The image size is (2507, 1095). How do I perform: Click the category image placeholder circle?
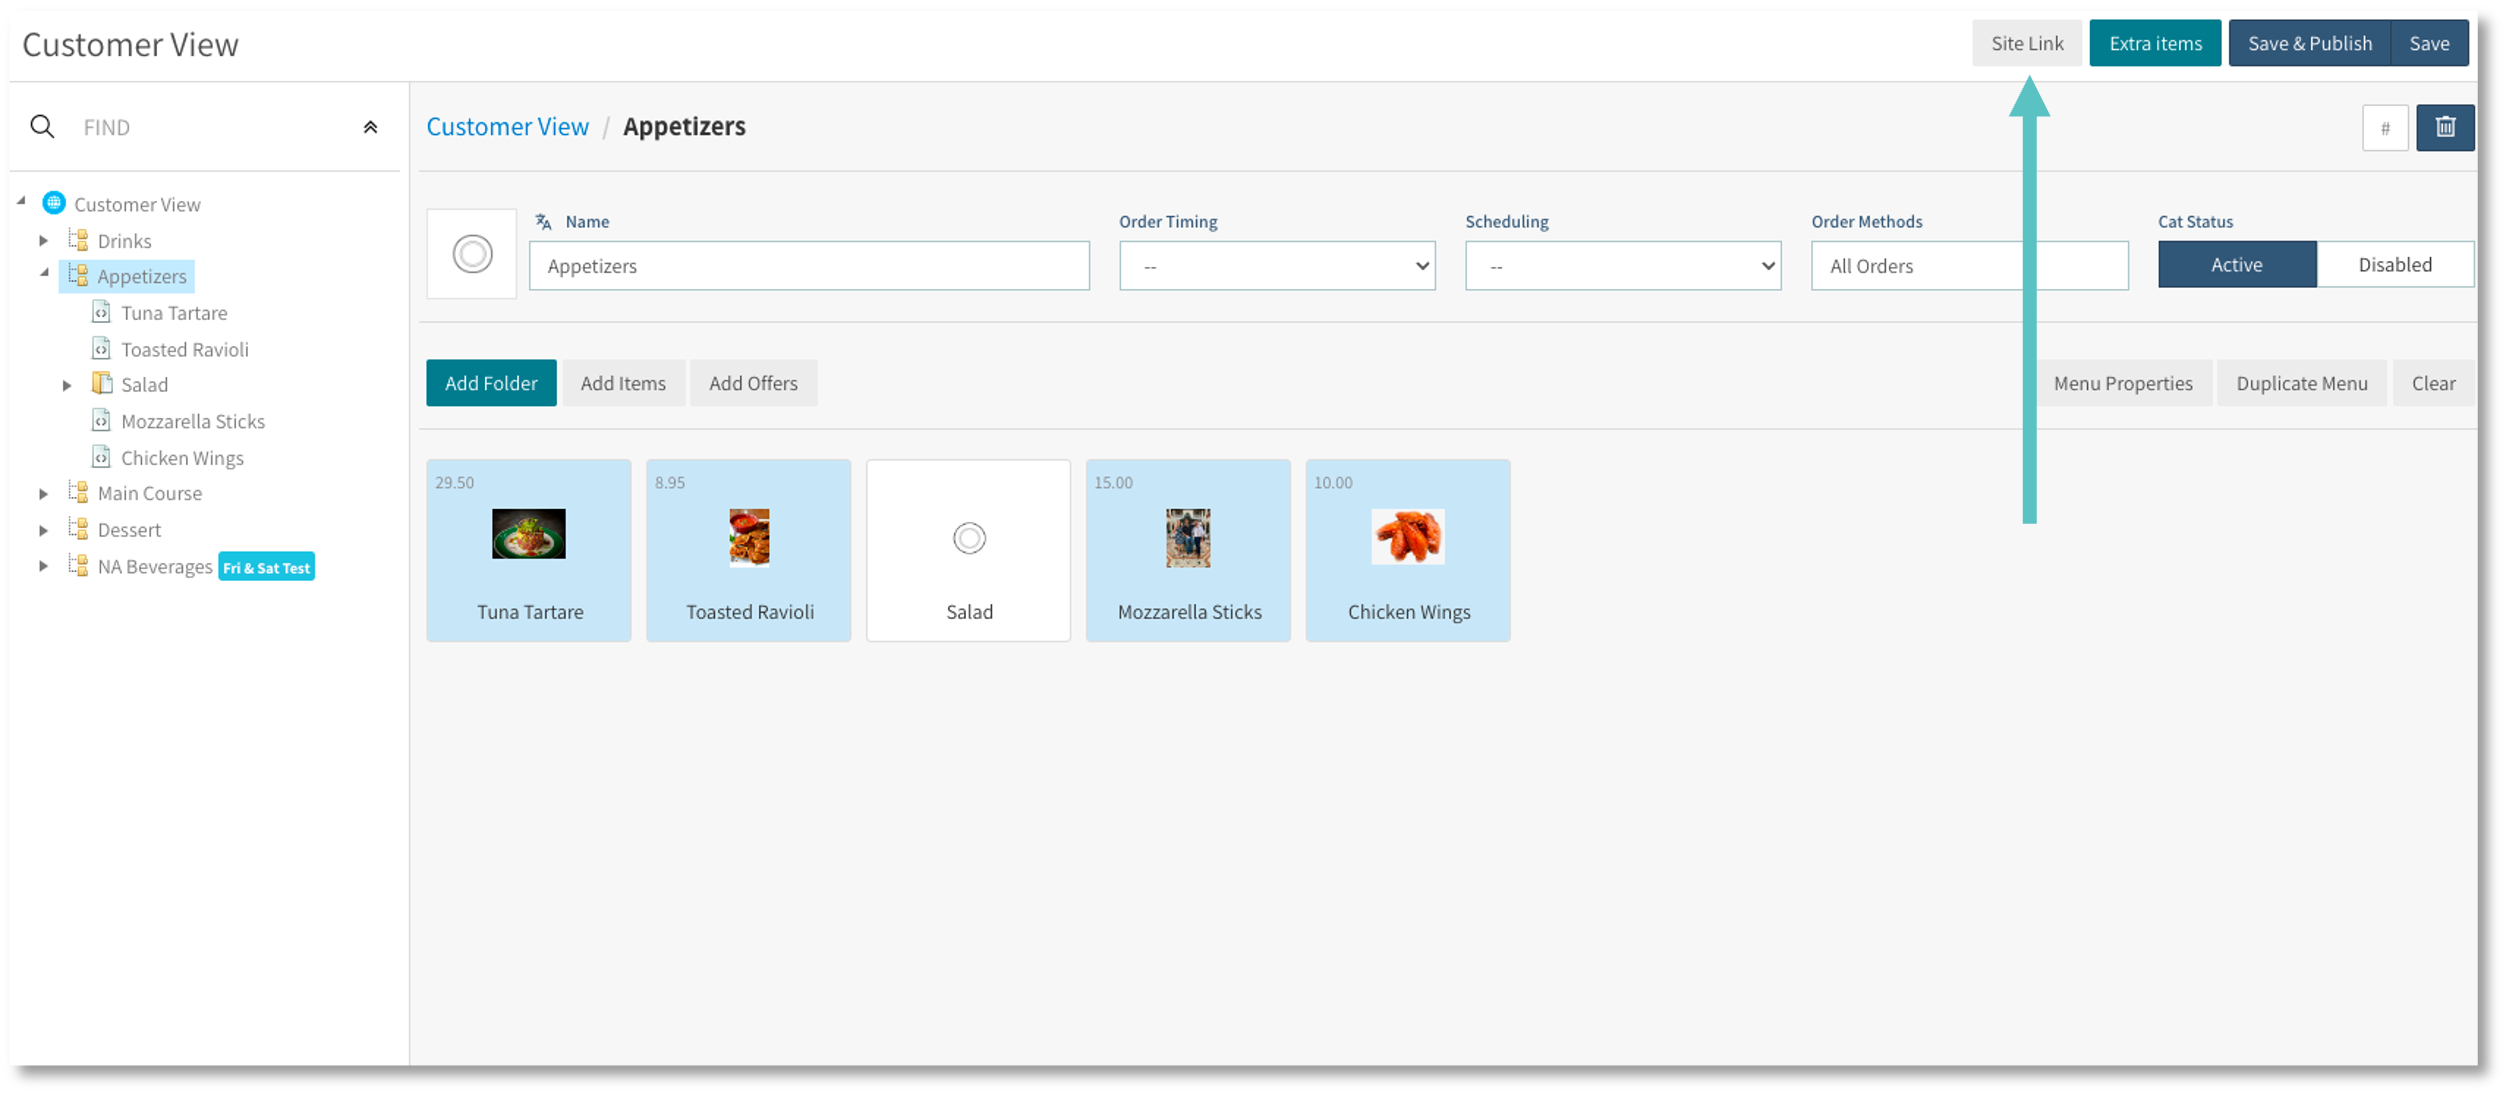[x=472, y=254]
